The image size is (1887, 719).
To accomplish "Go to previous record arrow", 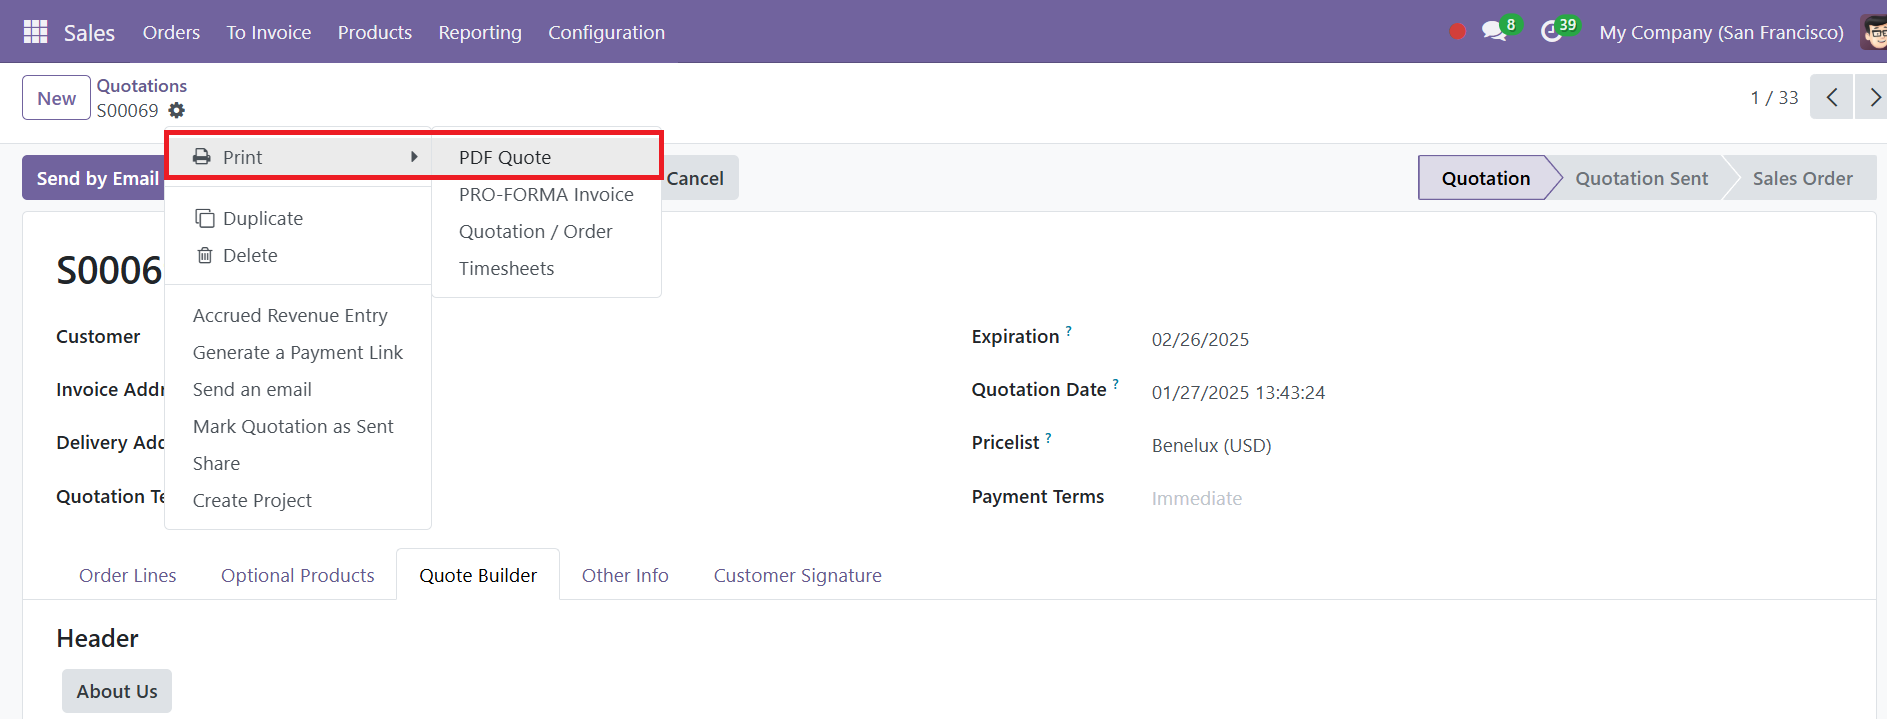I will [1832, 97].
